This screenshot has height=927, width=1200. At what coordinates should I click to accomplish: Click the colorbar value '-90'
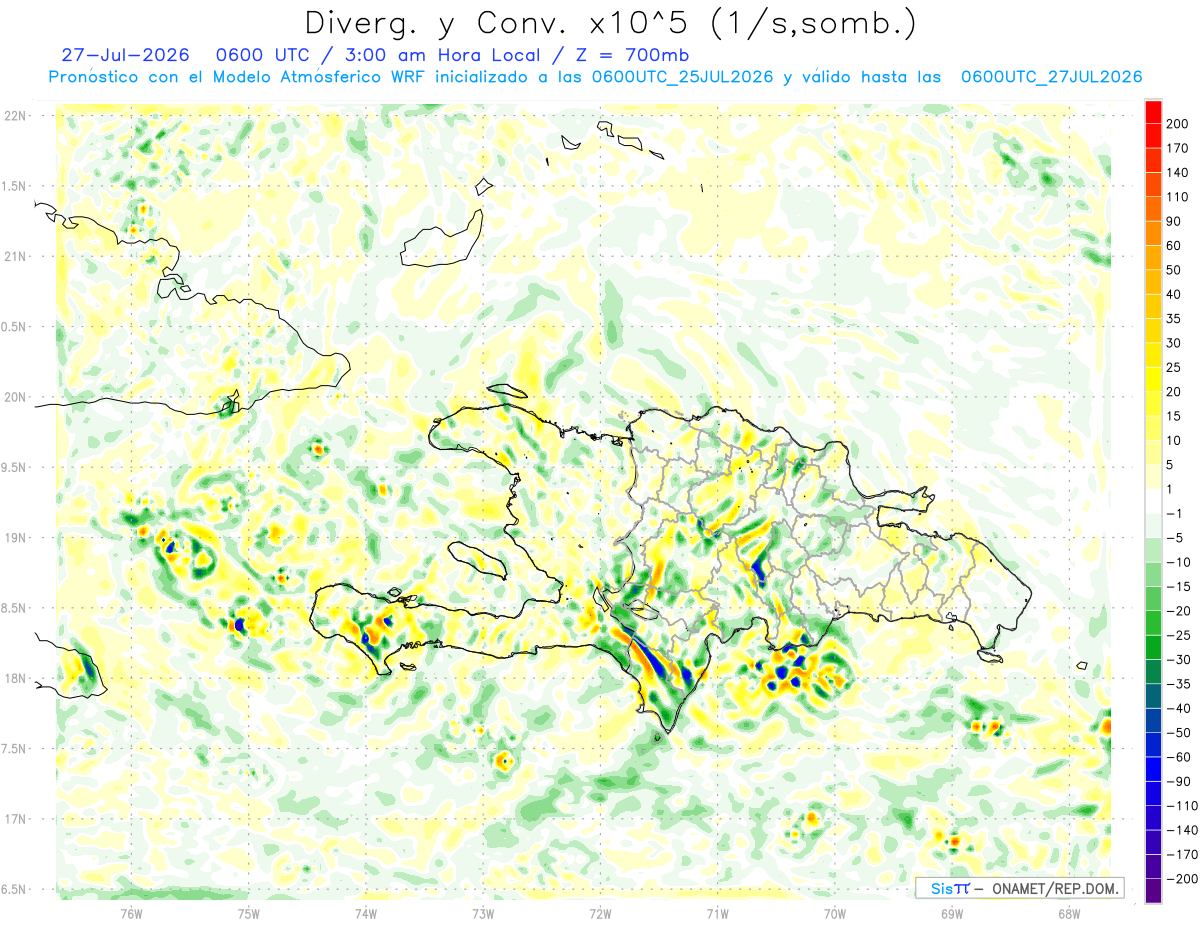(x=1179, y=781)
